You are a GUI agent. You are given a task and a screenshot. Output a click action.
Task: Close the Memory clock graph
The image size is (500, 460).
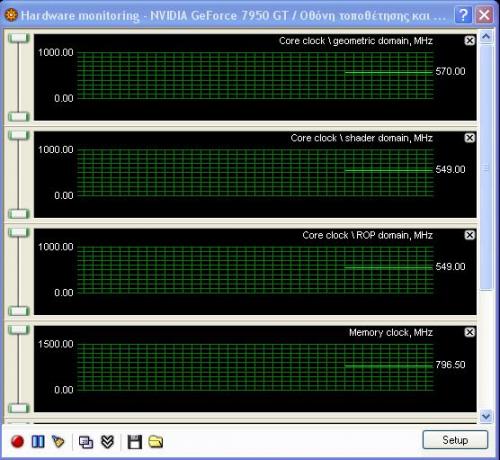click(470, 332)
